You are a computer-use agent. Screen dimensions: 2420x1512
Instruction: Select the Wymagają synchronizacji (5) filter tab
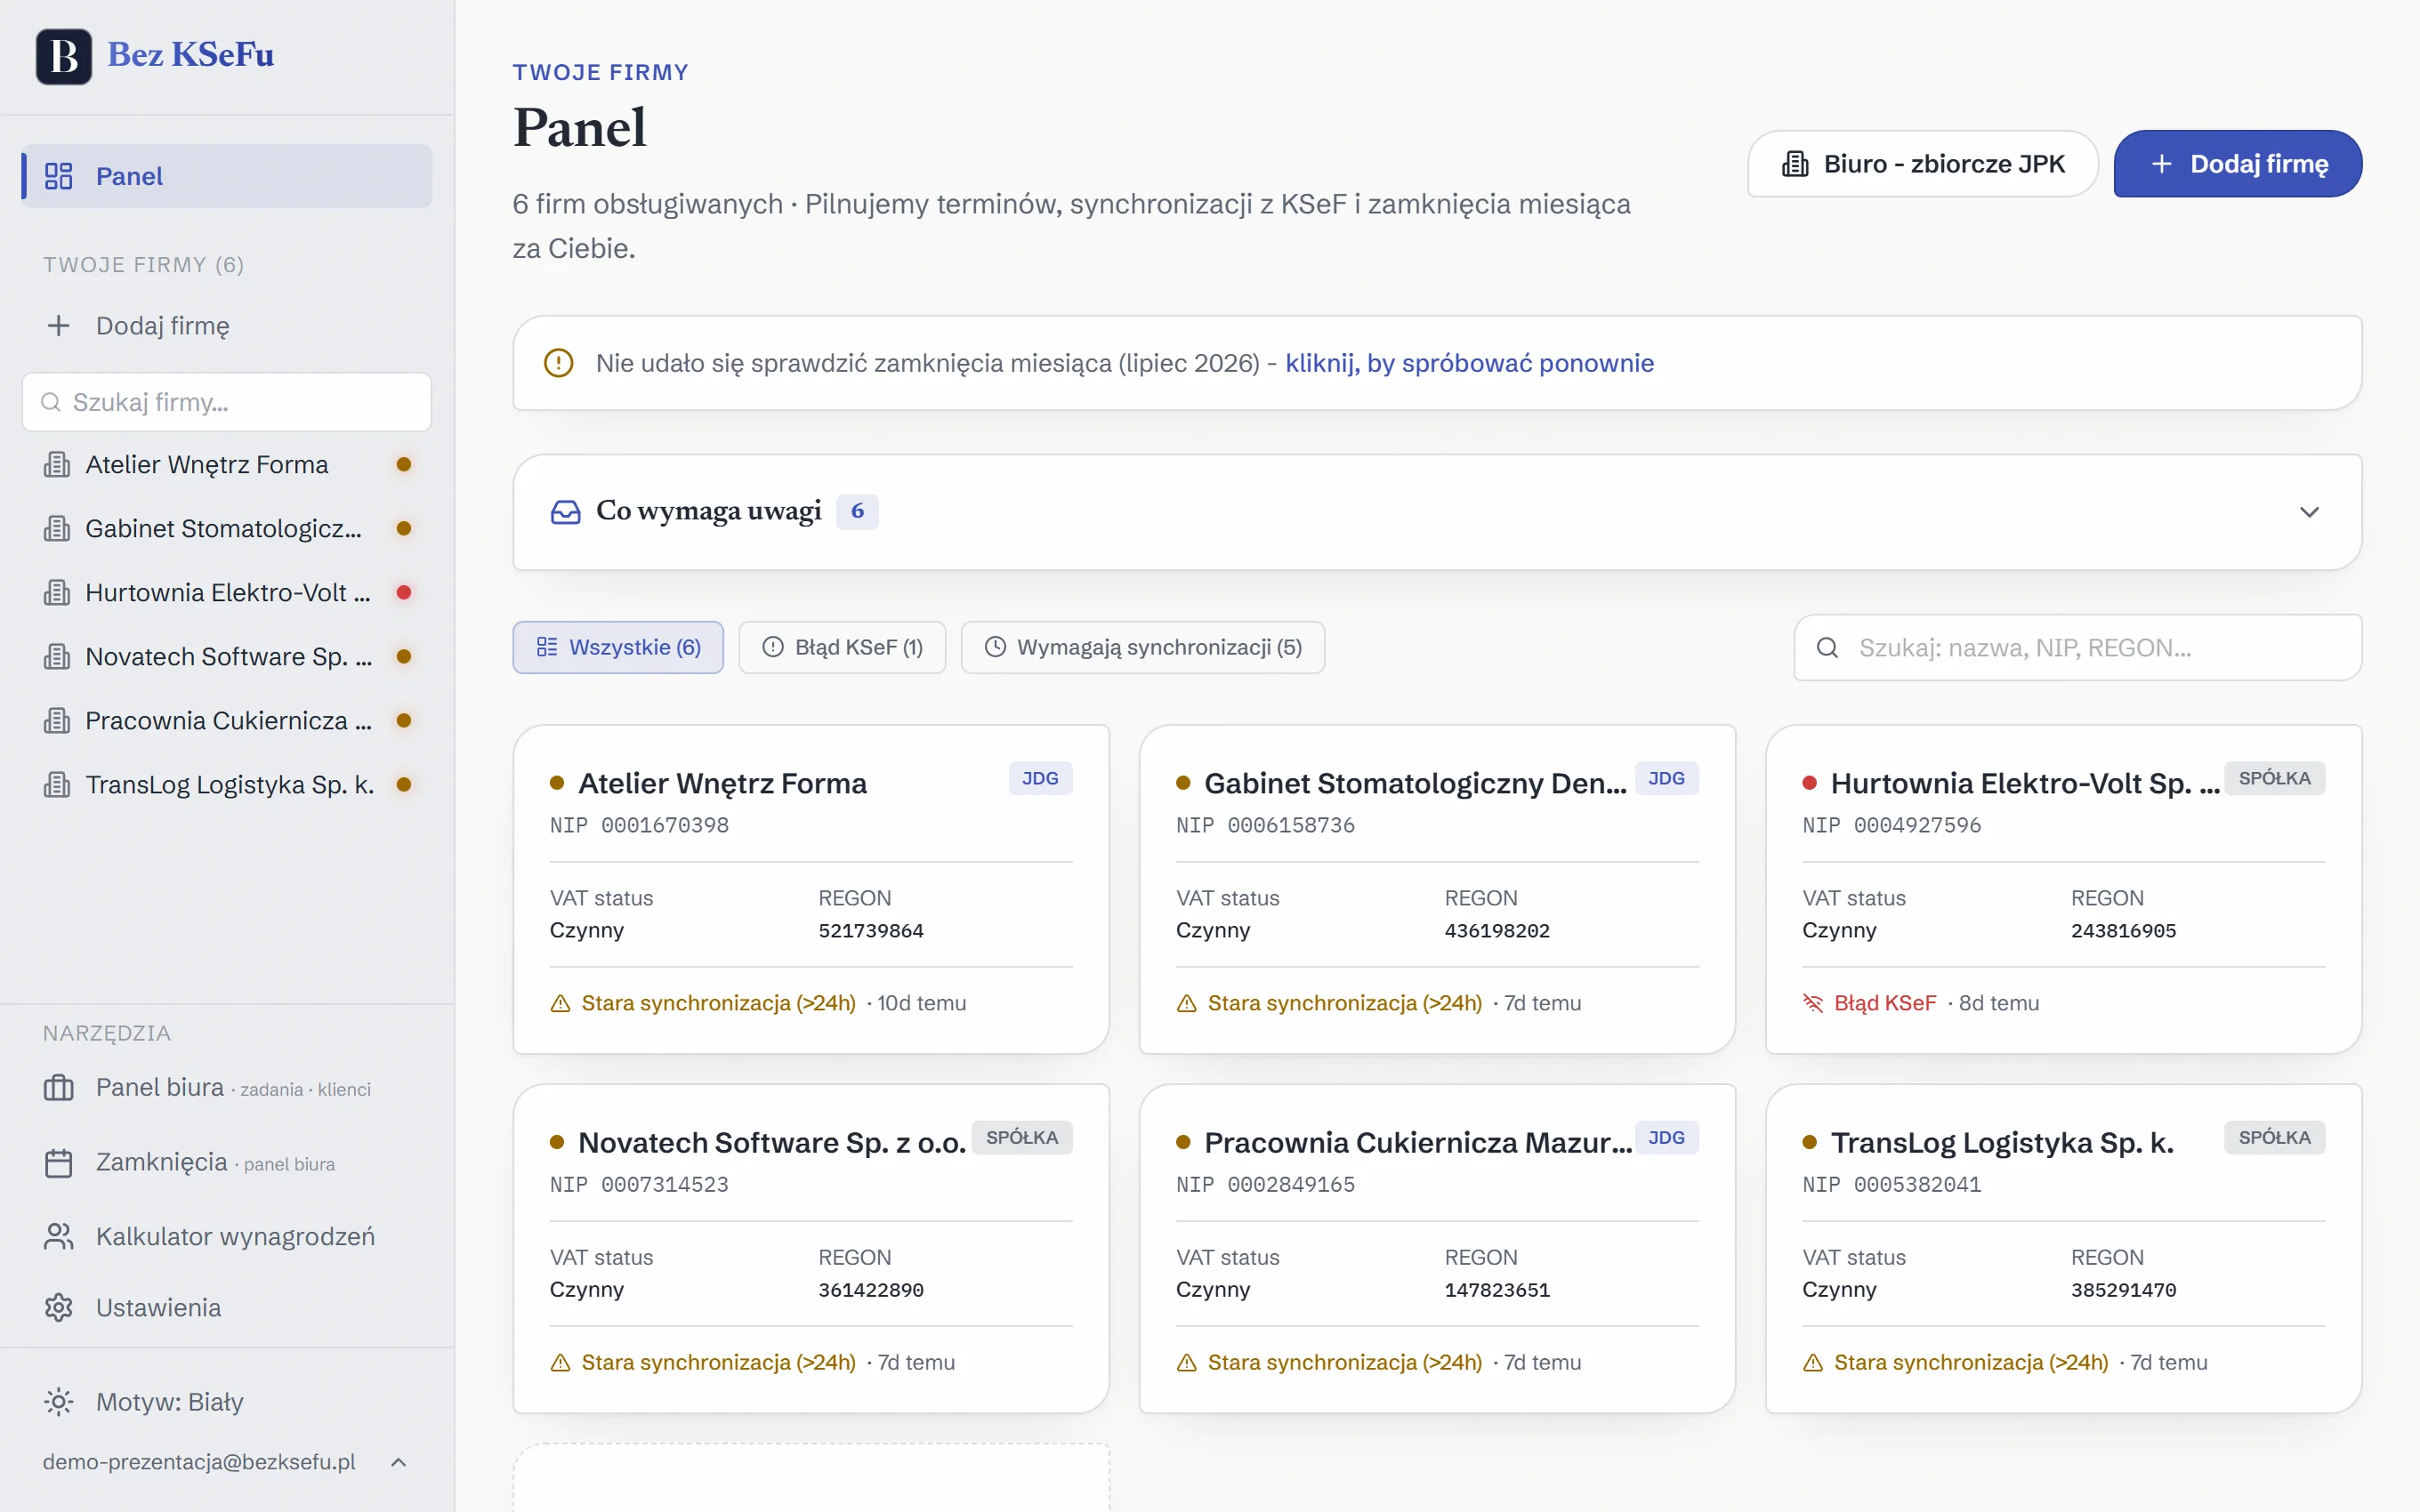[x=1143, y=648]
